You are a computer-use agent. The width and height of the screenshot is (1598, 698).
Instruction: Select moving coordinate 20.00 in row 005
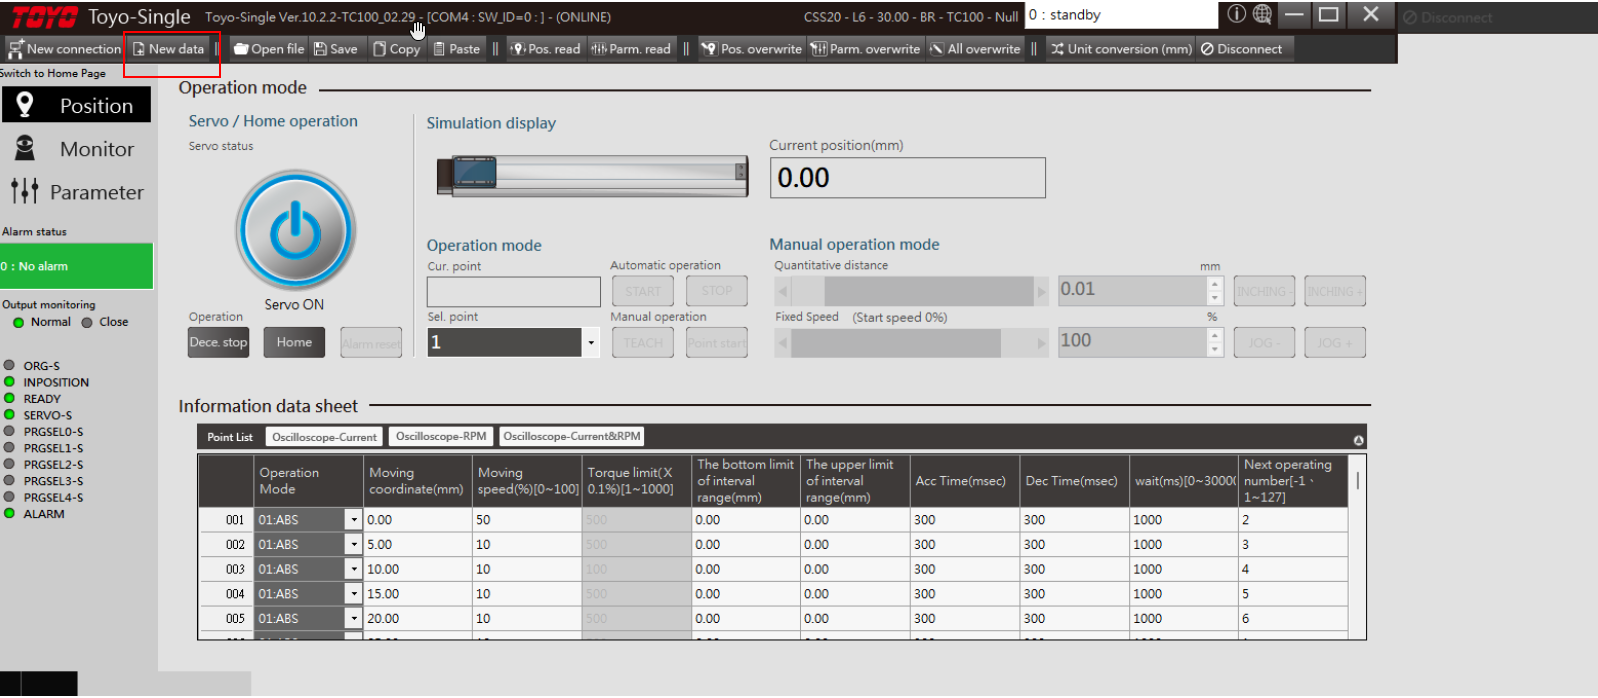point(418,619)
